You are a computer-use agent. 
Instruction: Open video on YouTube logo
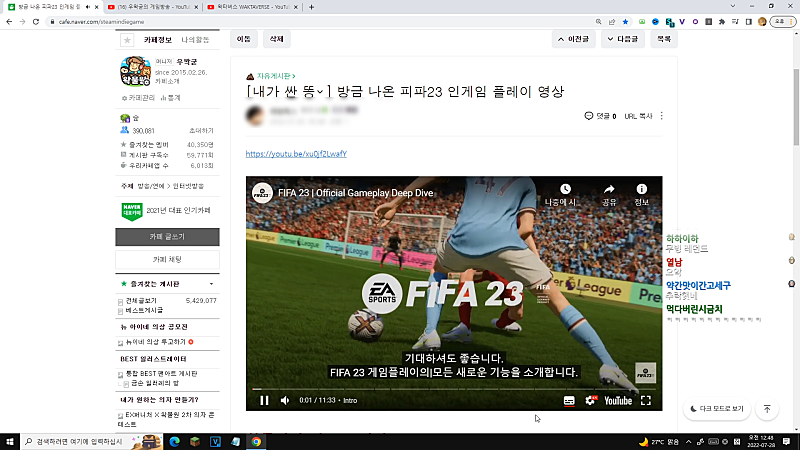click(x=618, y=401)
